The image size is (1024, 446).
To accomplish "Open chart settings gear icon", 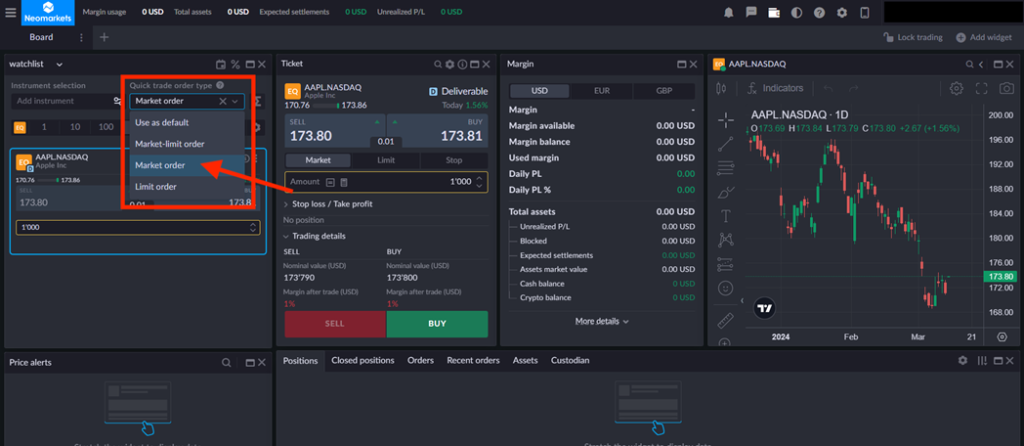I will [x=957, y=88].
